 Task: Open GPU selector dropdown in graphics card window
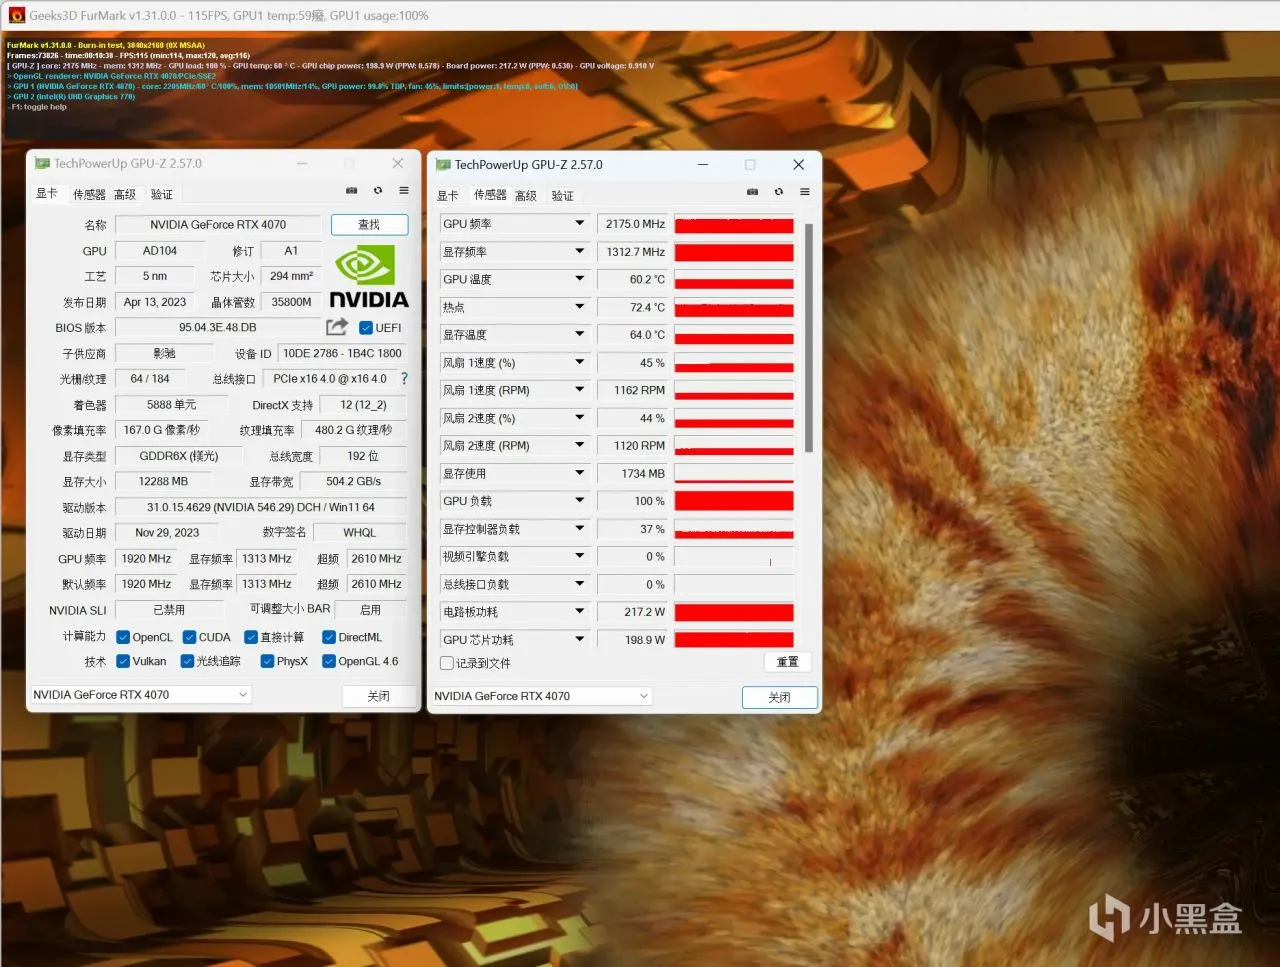140,695
